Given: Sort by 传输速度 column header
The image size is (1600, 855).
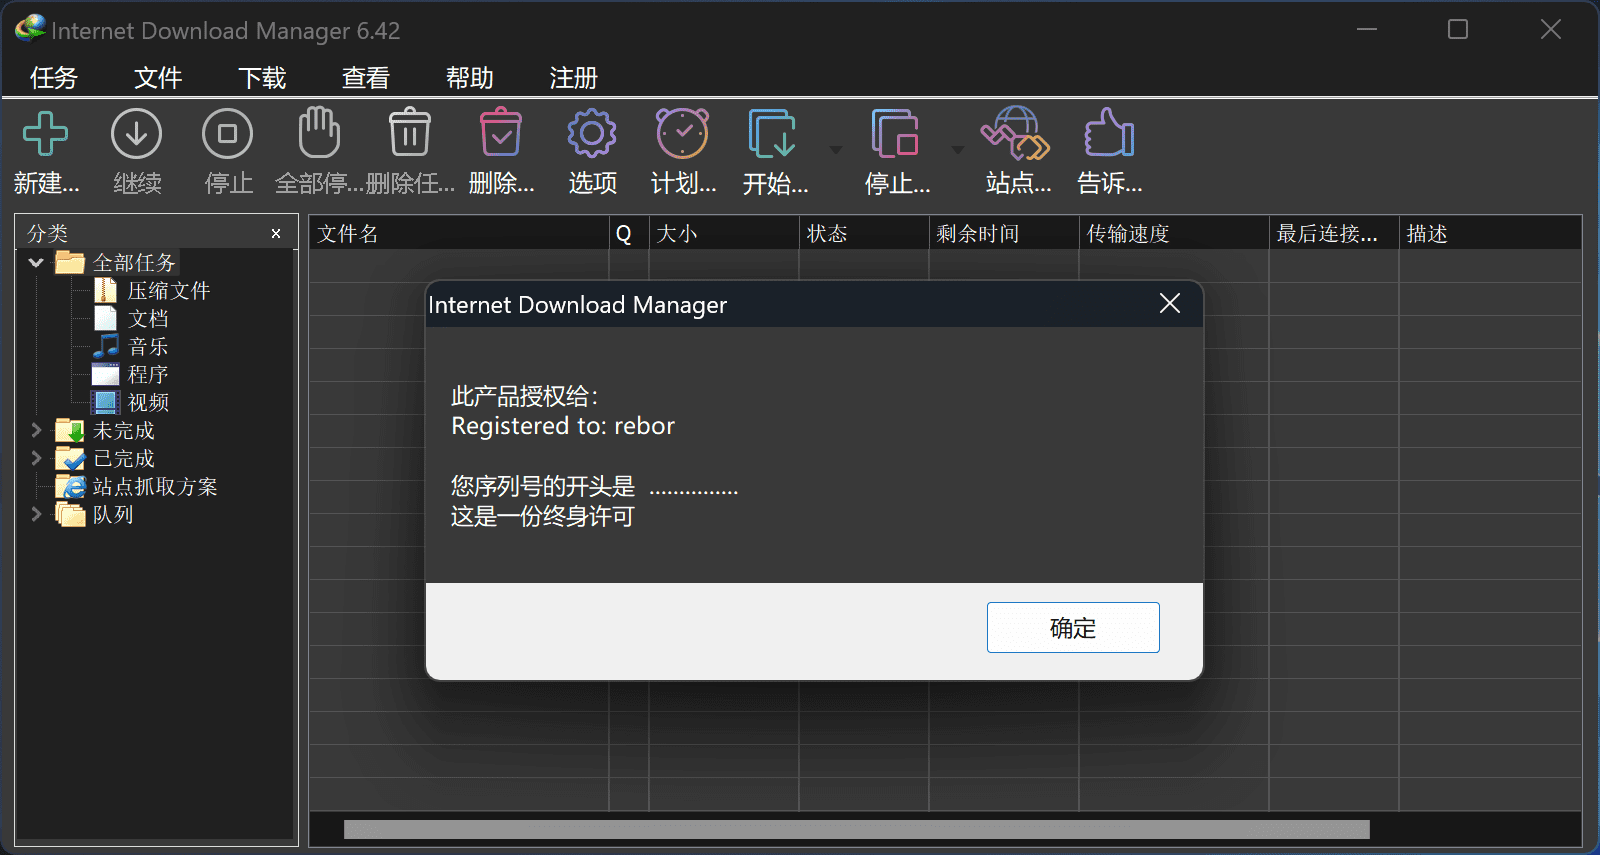Looking at the screenshot, I should click(1174, 234).
